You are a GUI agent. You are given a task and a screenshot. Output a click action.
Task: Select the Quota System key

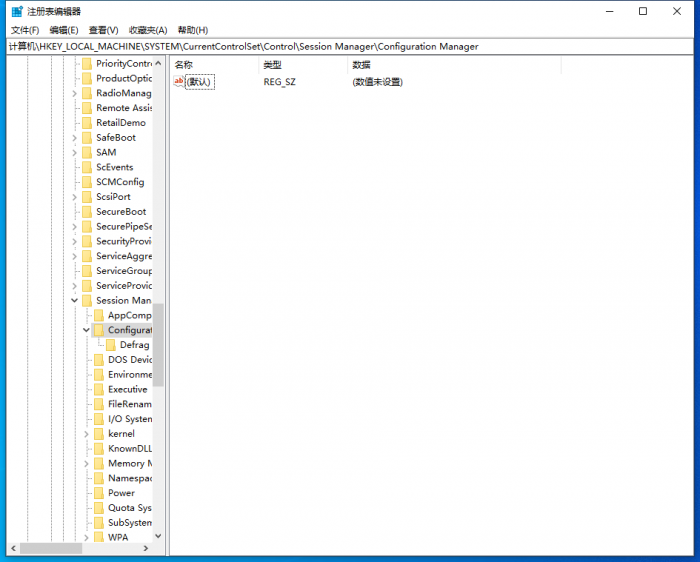(129, 508)
